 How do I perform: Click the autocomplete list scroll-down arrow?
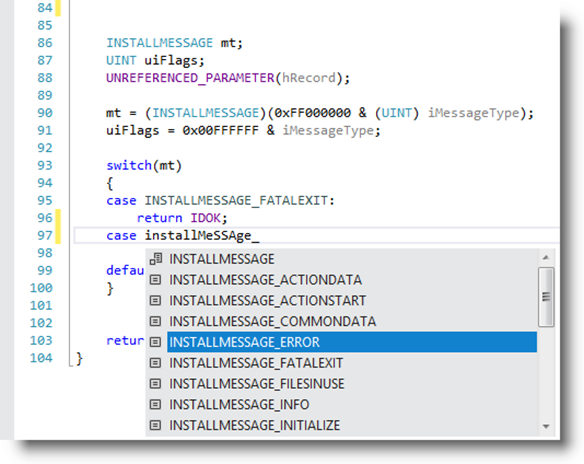click(546, 427)
